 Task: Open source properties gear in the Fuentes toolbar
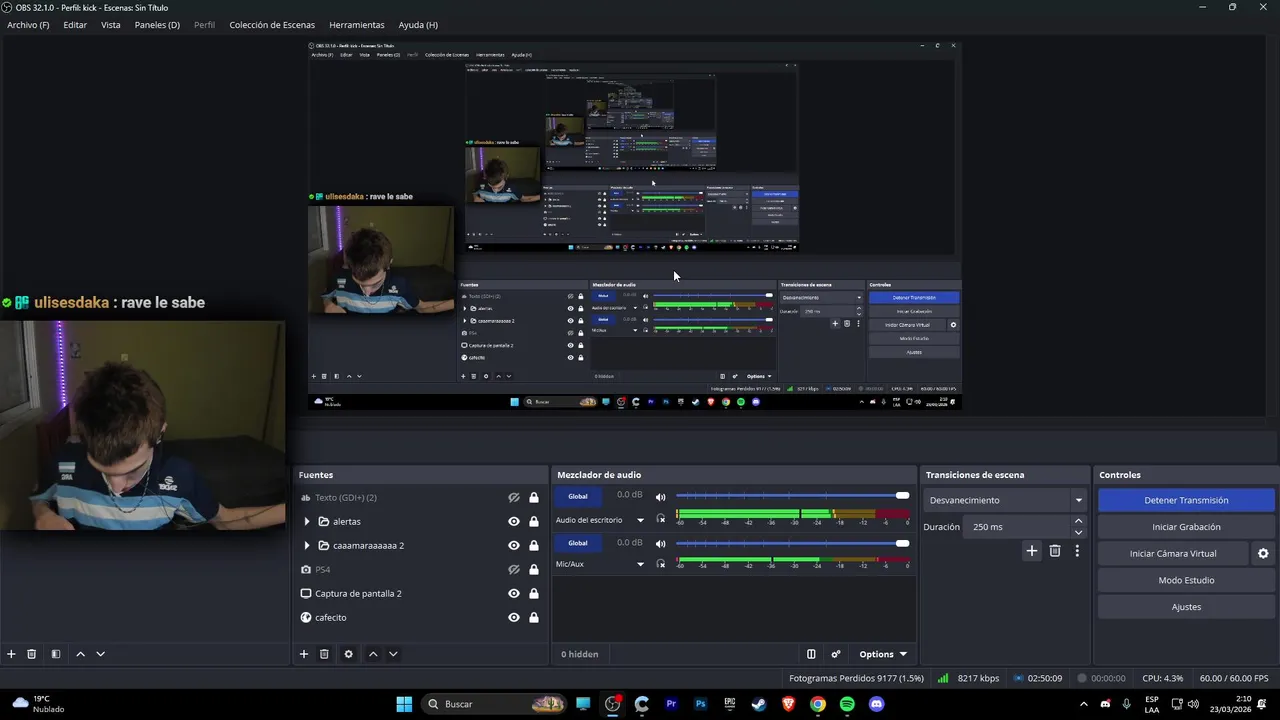pos(348,654)
